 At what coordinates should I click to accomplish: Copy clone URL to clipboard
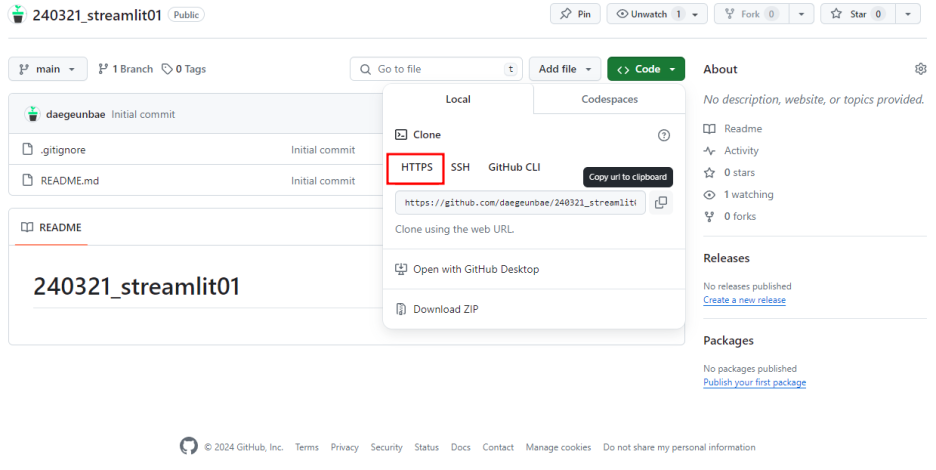click(x=661, y=202)
